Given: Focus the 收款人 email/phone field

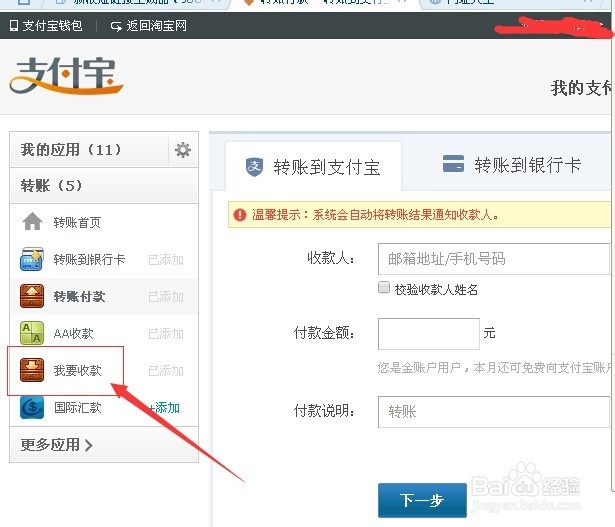Looking at the screenshot, I should (494, 259).
